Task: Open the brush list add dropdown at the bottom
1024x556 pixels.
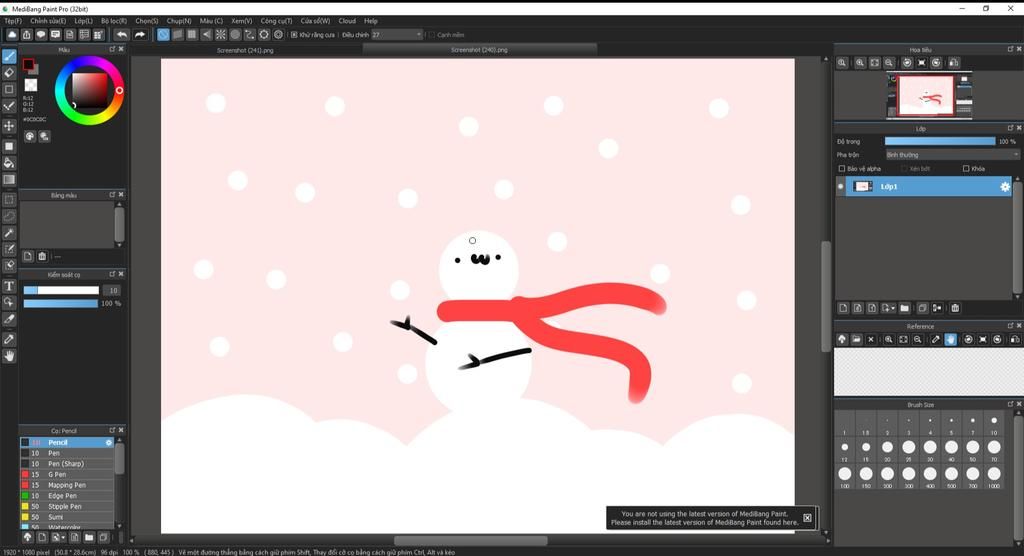Action: [63, 538]
